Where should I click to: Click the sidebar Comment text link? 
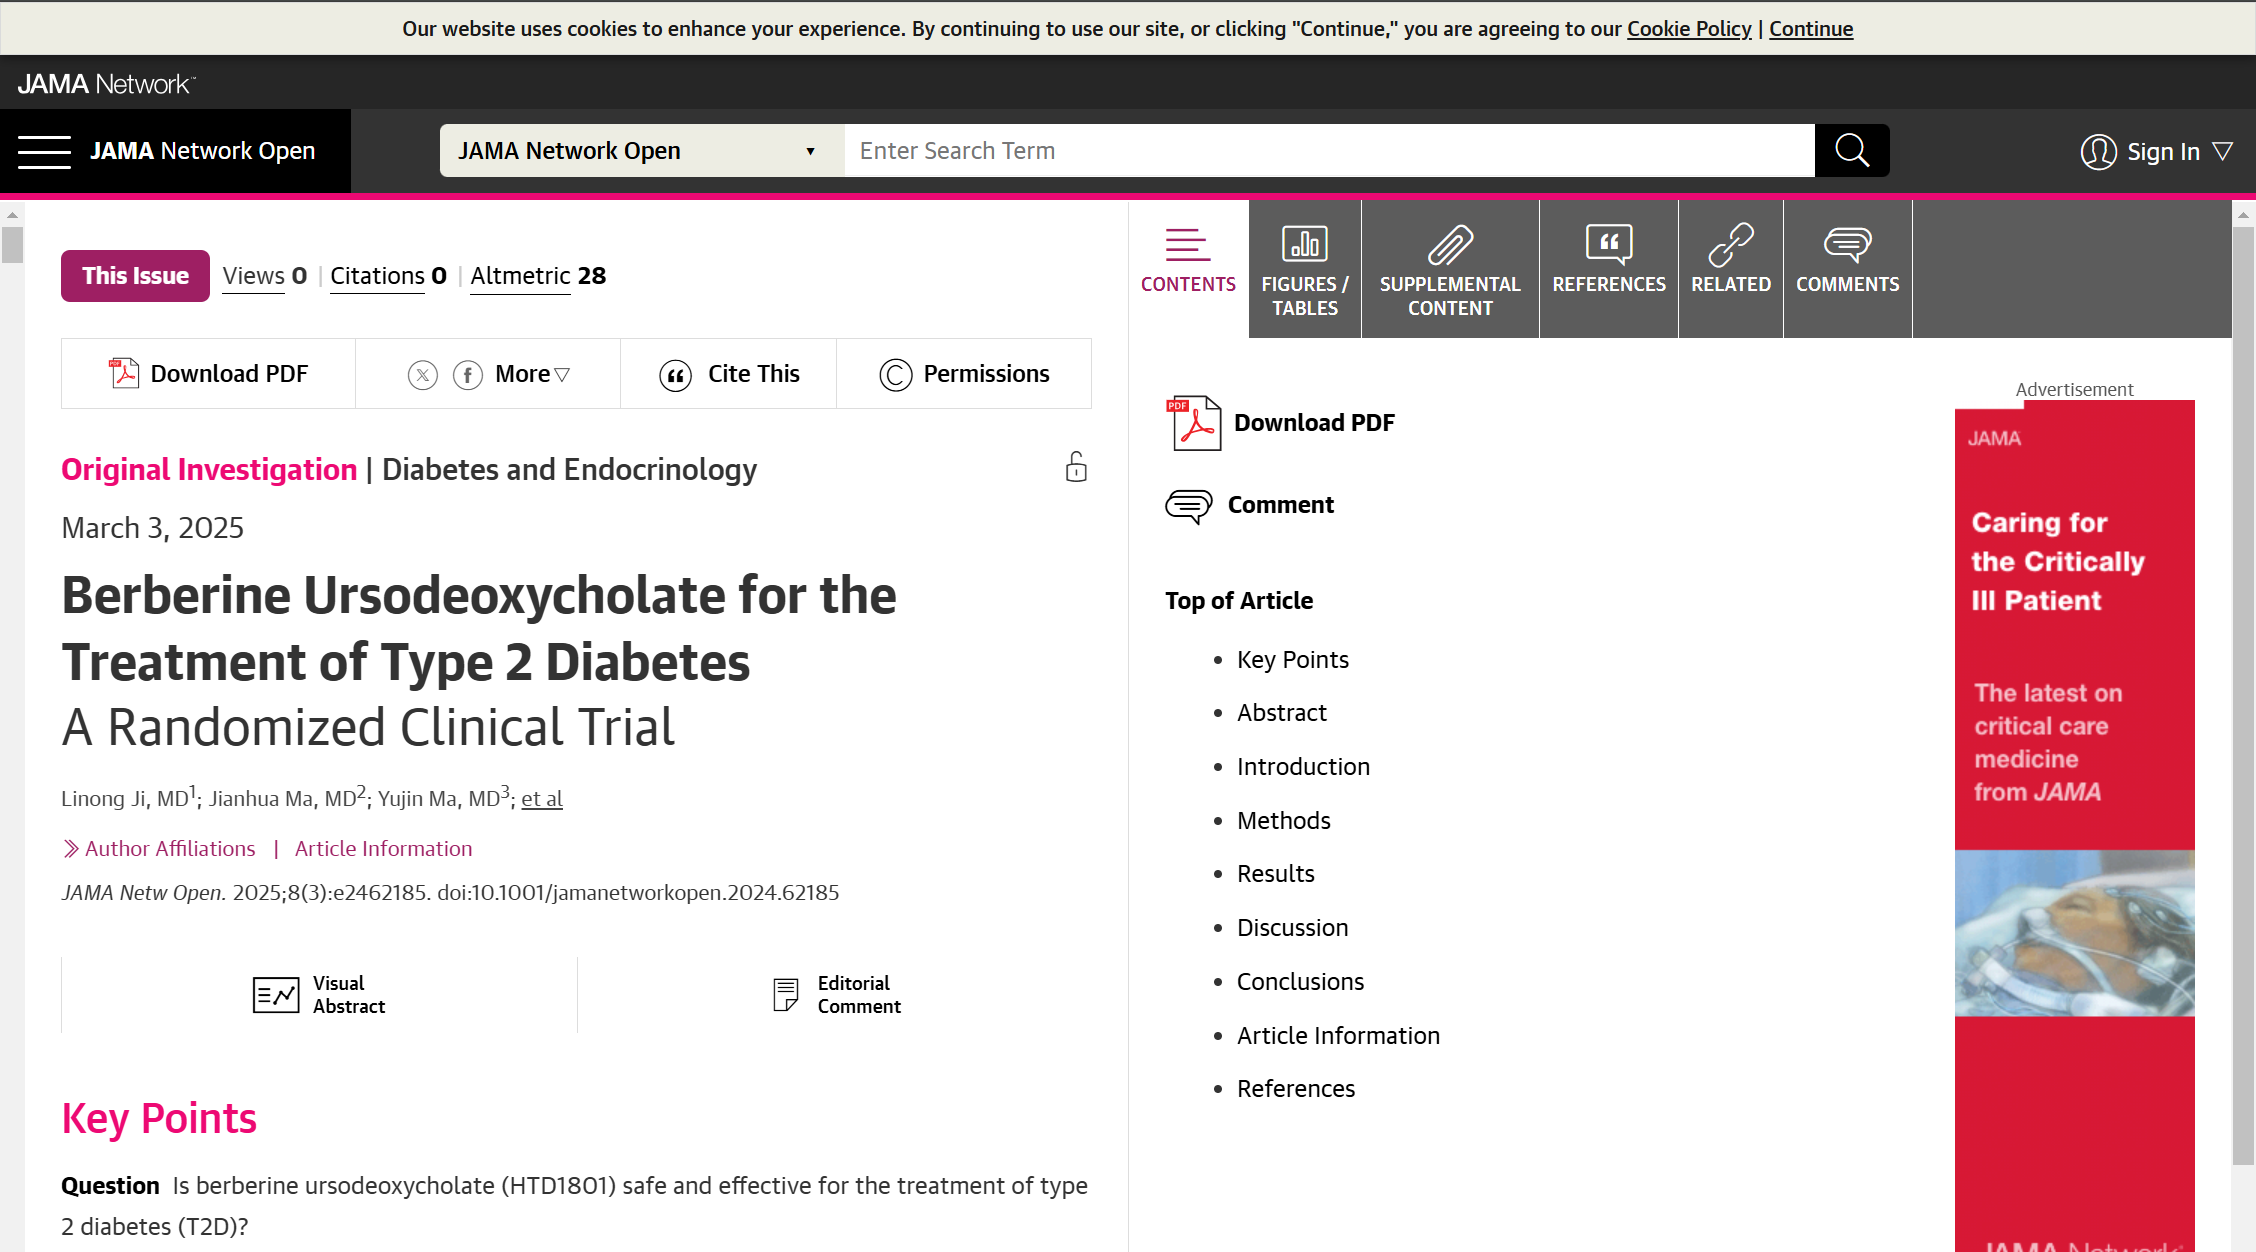(1280, 505)
